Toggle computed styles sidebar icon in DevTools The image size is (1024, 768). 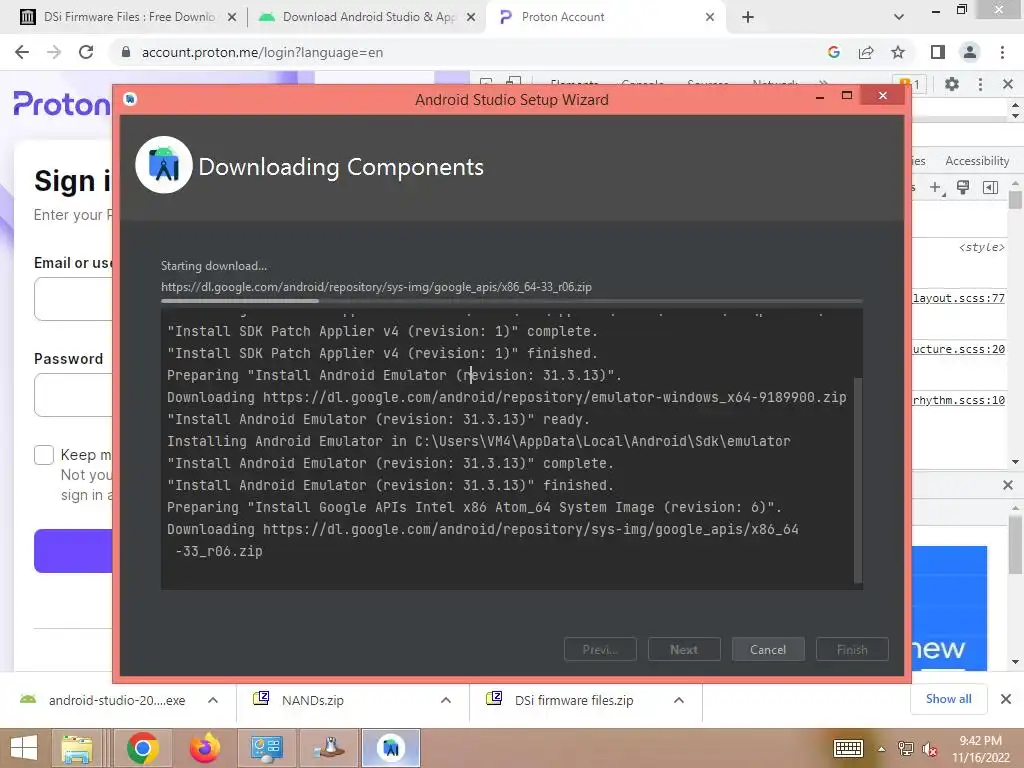990,188
